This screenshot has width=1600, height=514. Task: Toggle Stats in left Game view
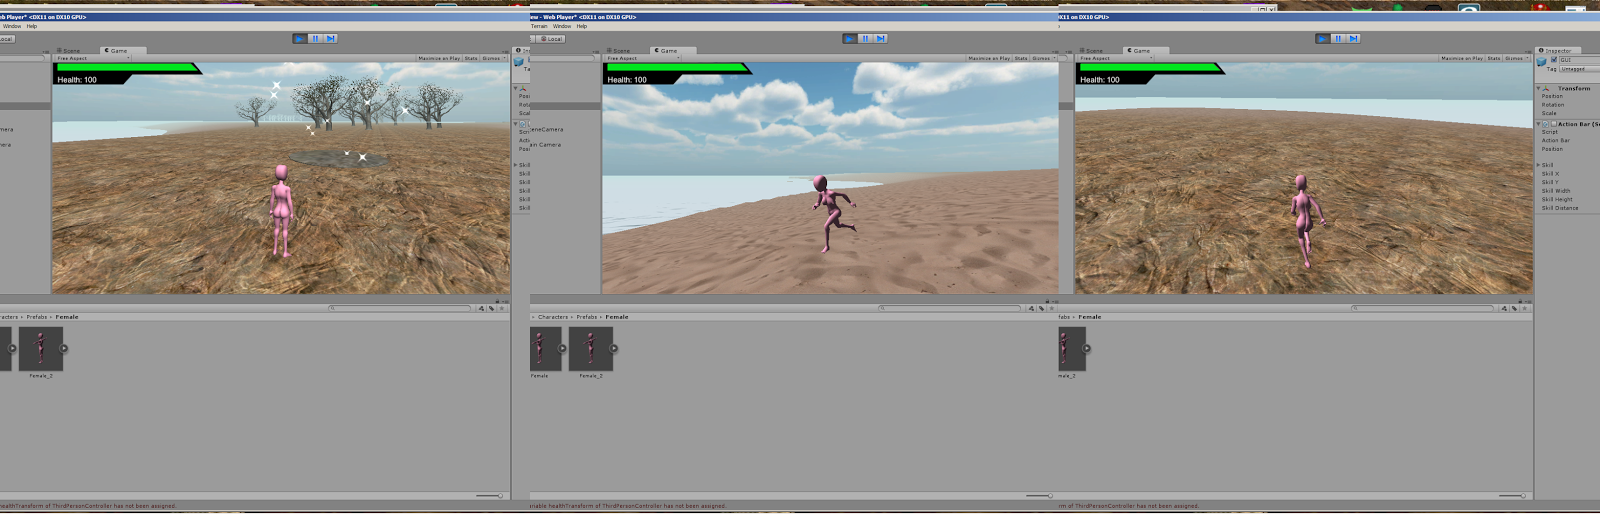(x=471, y=59)
